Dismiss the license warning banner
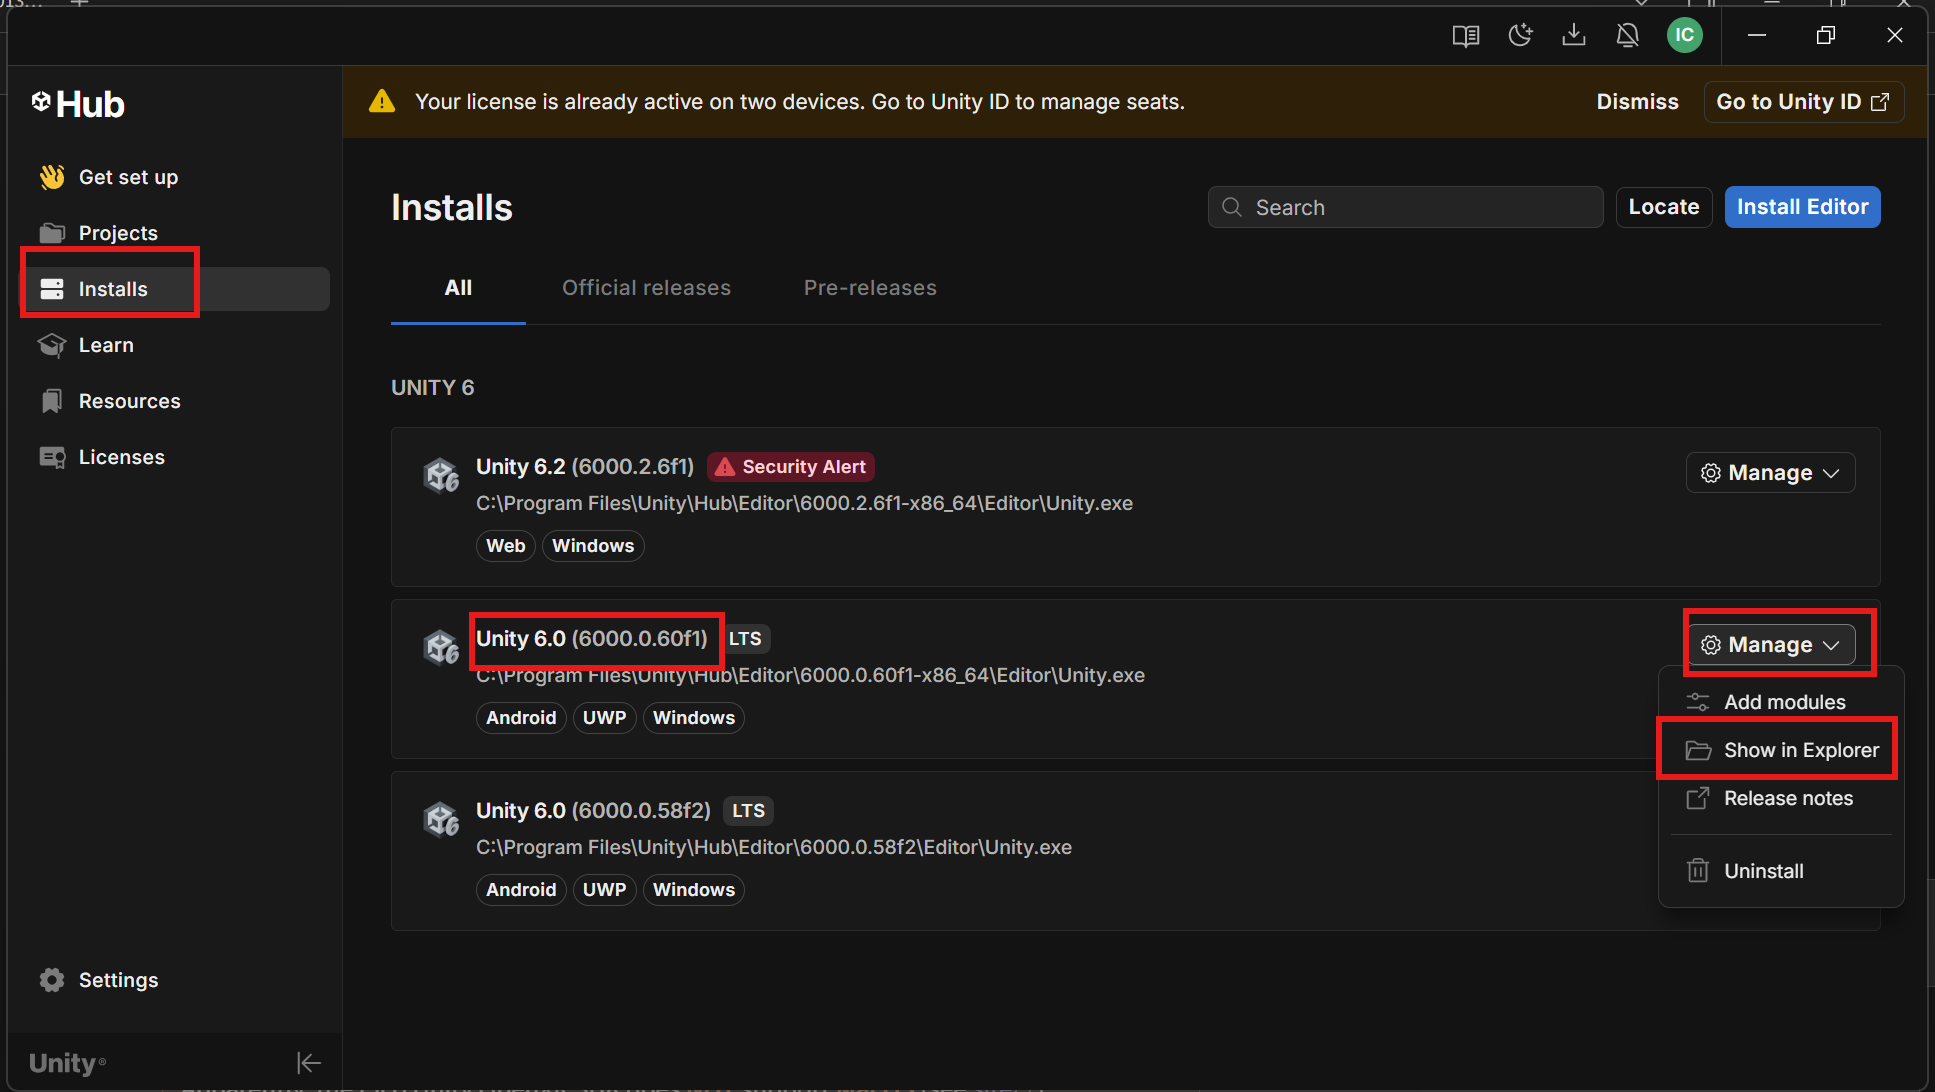 [x=1637, y=102]
